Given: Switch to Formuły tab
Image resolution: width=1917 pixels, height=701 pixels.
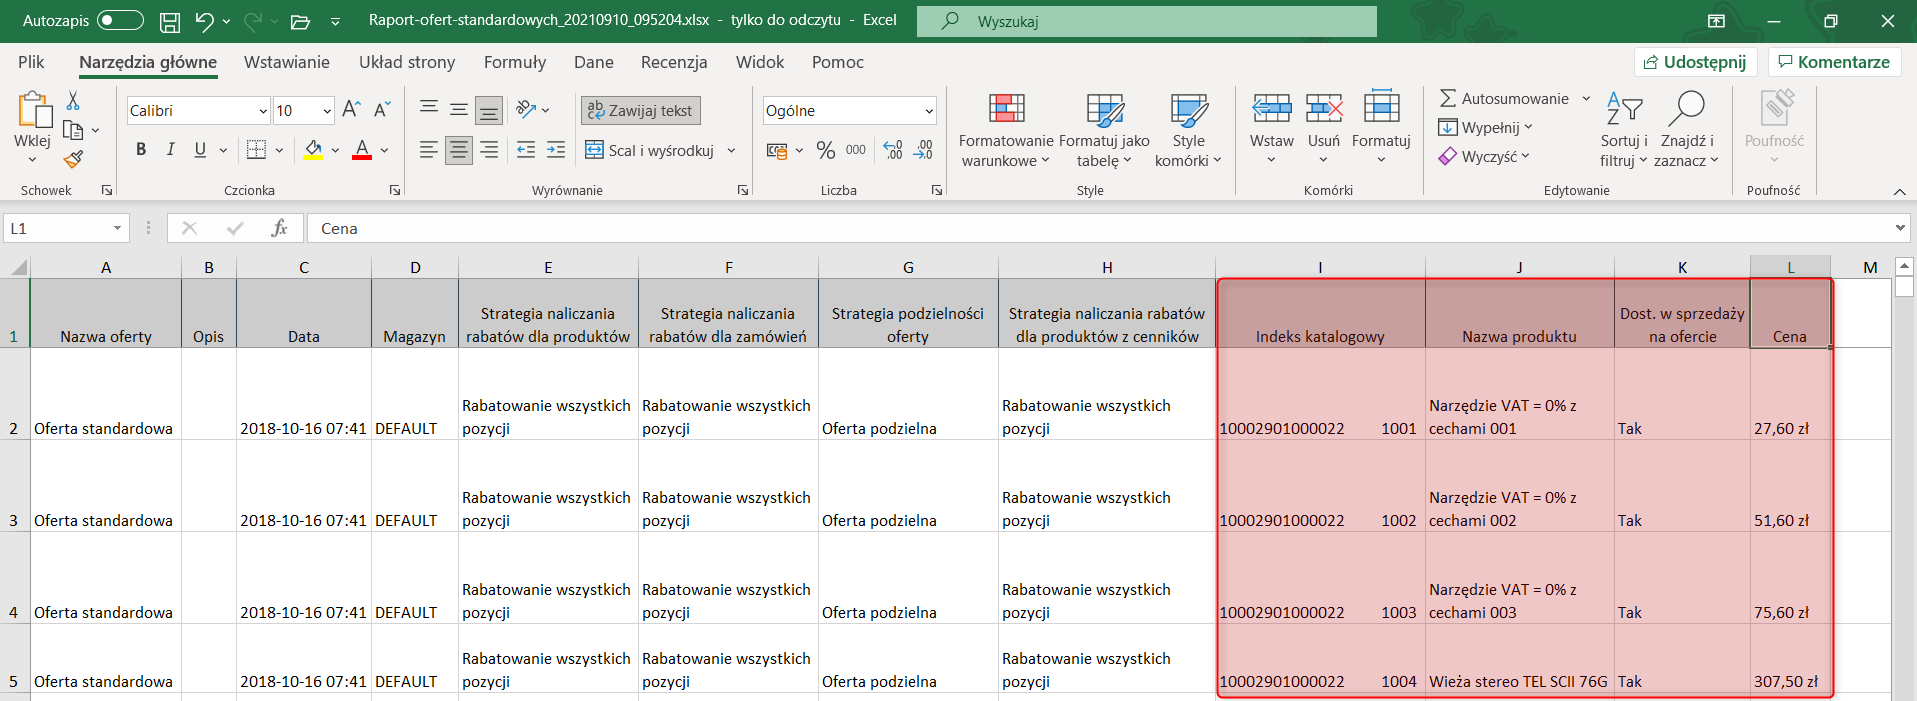Looking at the screenshot, I should coord(515,62).
